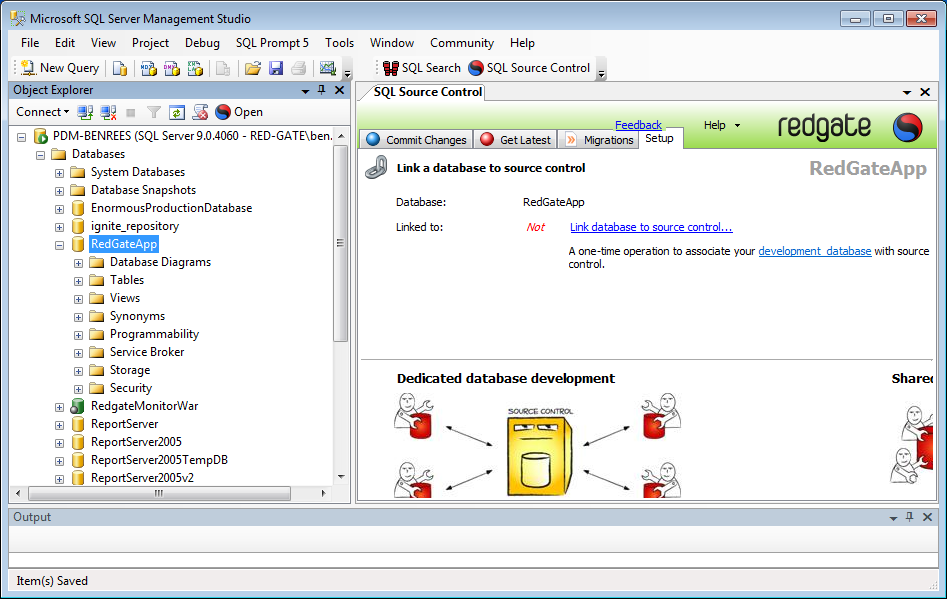This screenshot has height=599, width=947.
Task: Click the development database link
Action: point(815,251)
